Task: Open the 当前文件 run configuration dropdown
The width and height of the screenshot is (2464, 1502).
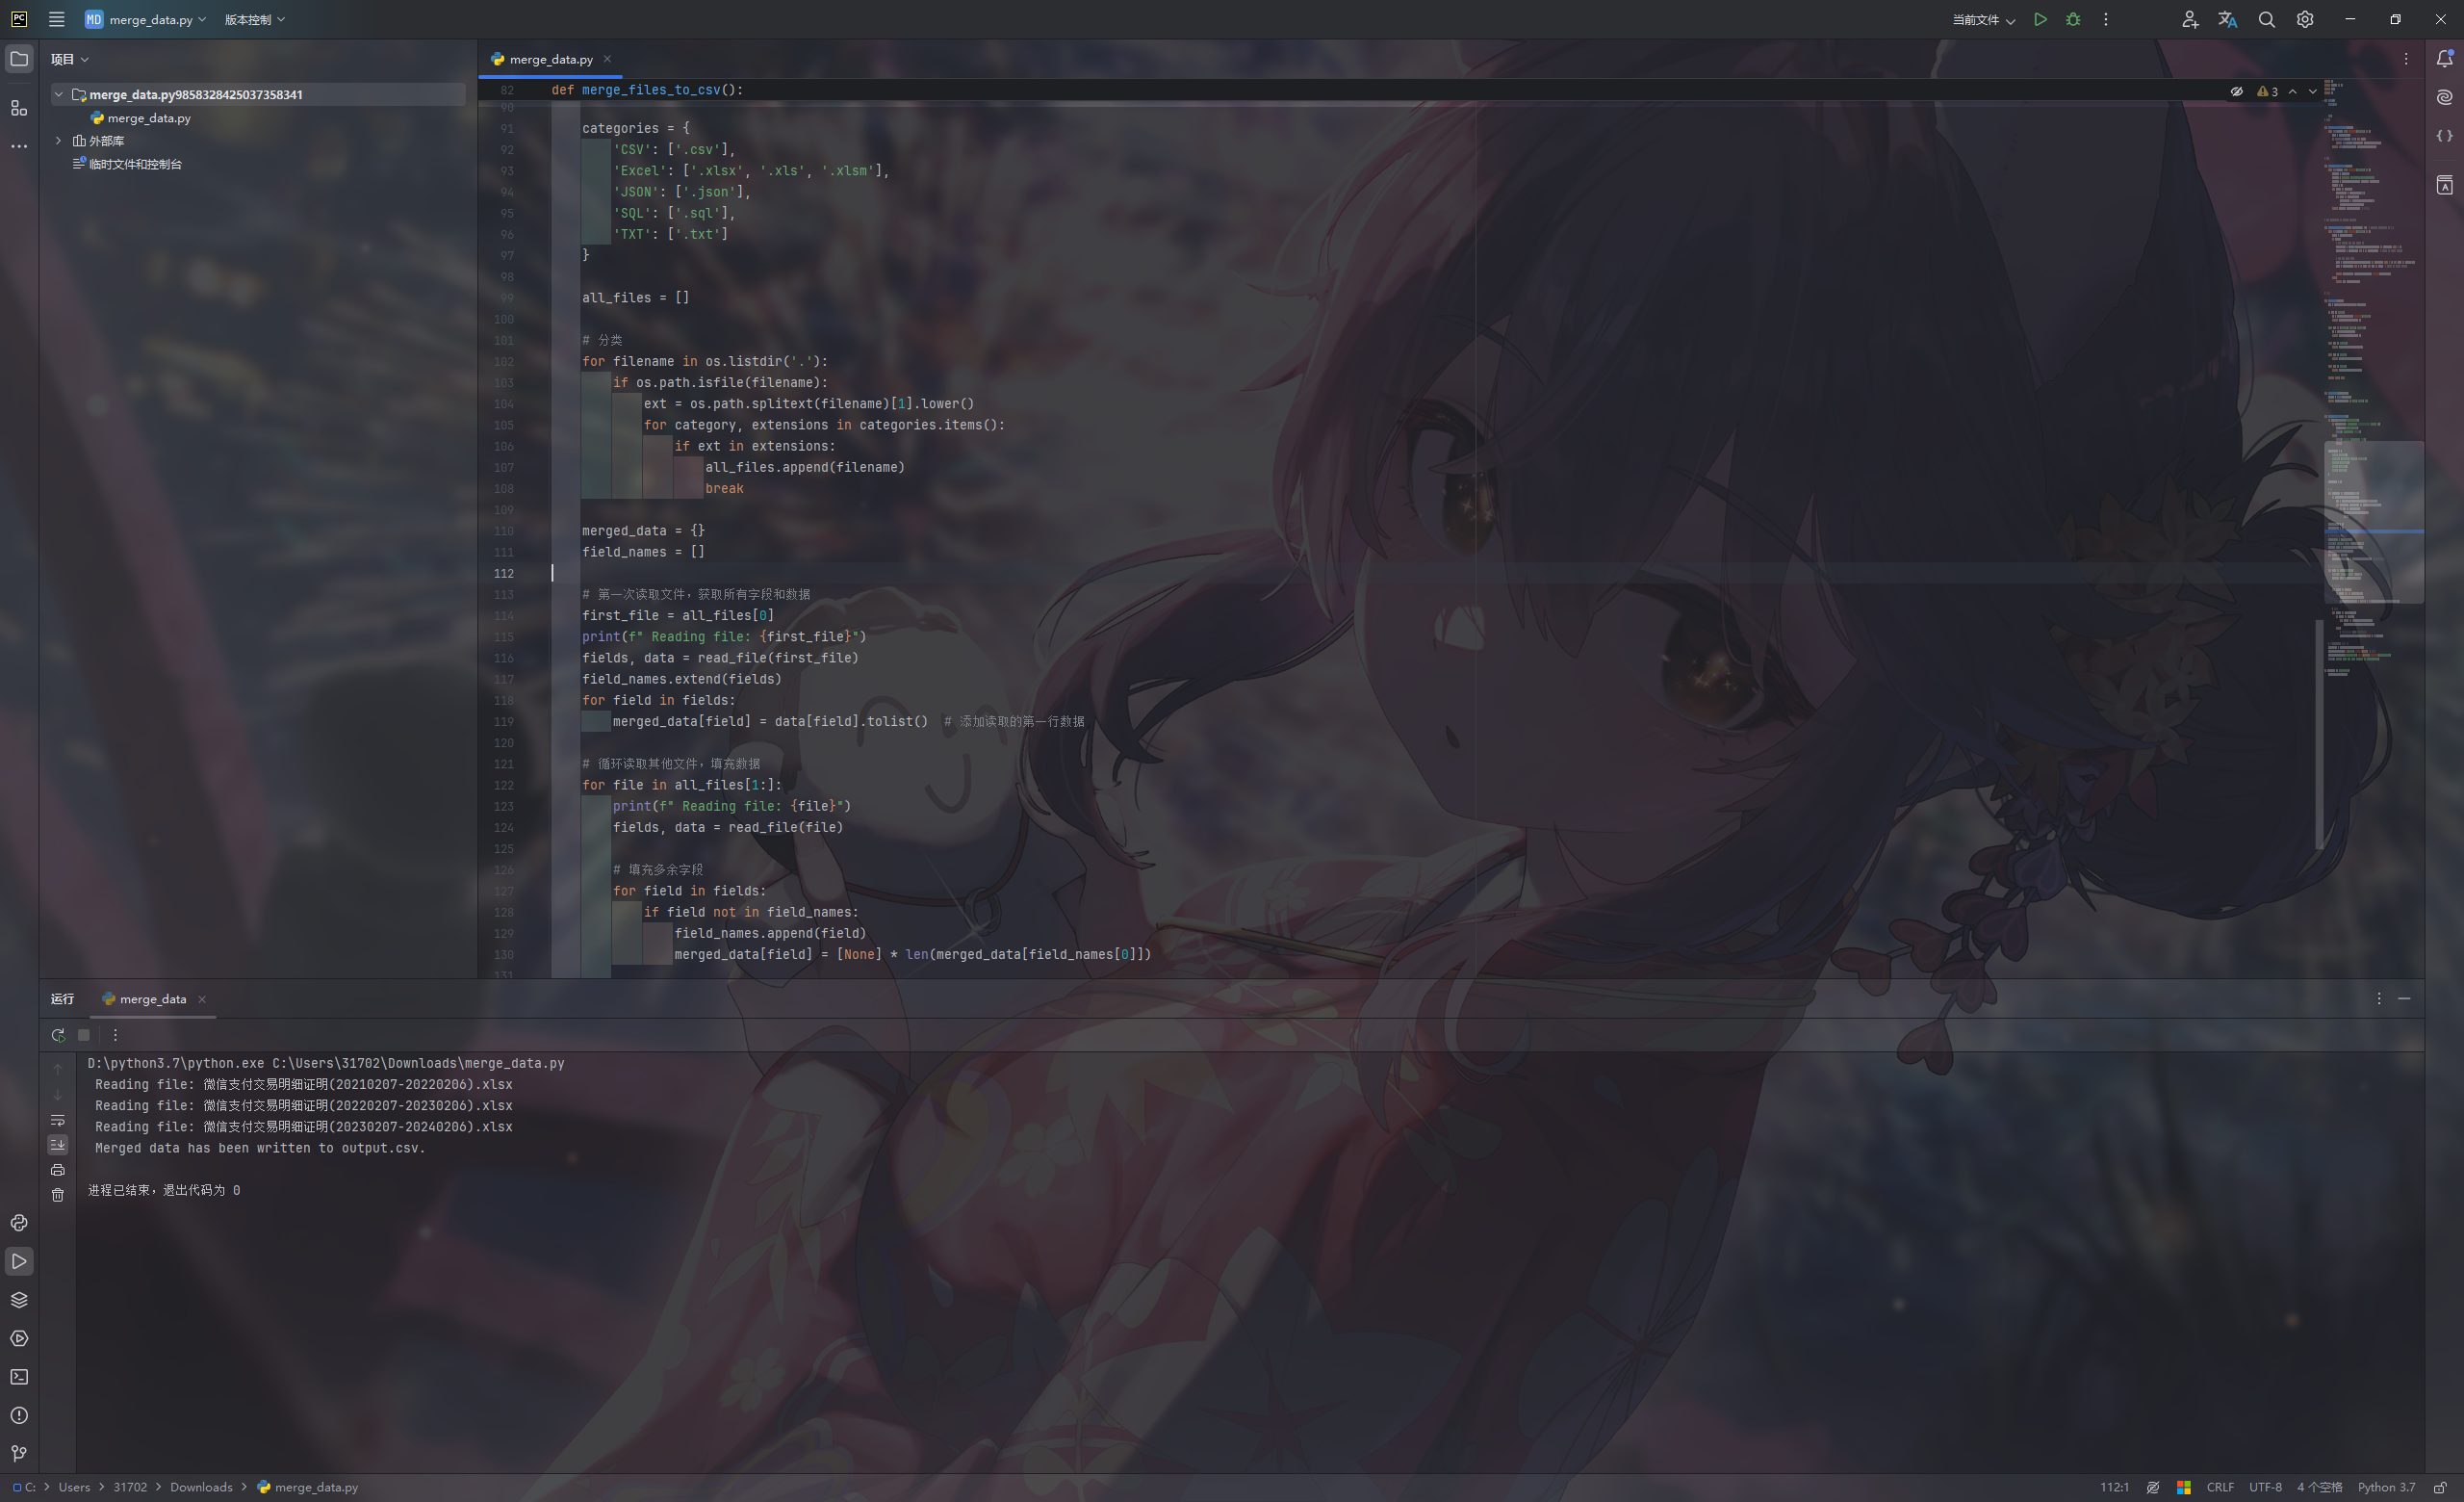Action: pyautogui.click(x=1984, y=19)
